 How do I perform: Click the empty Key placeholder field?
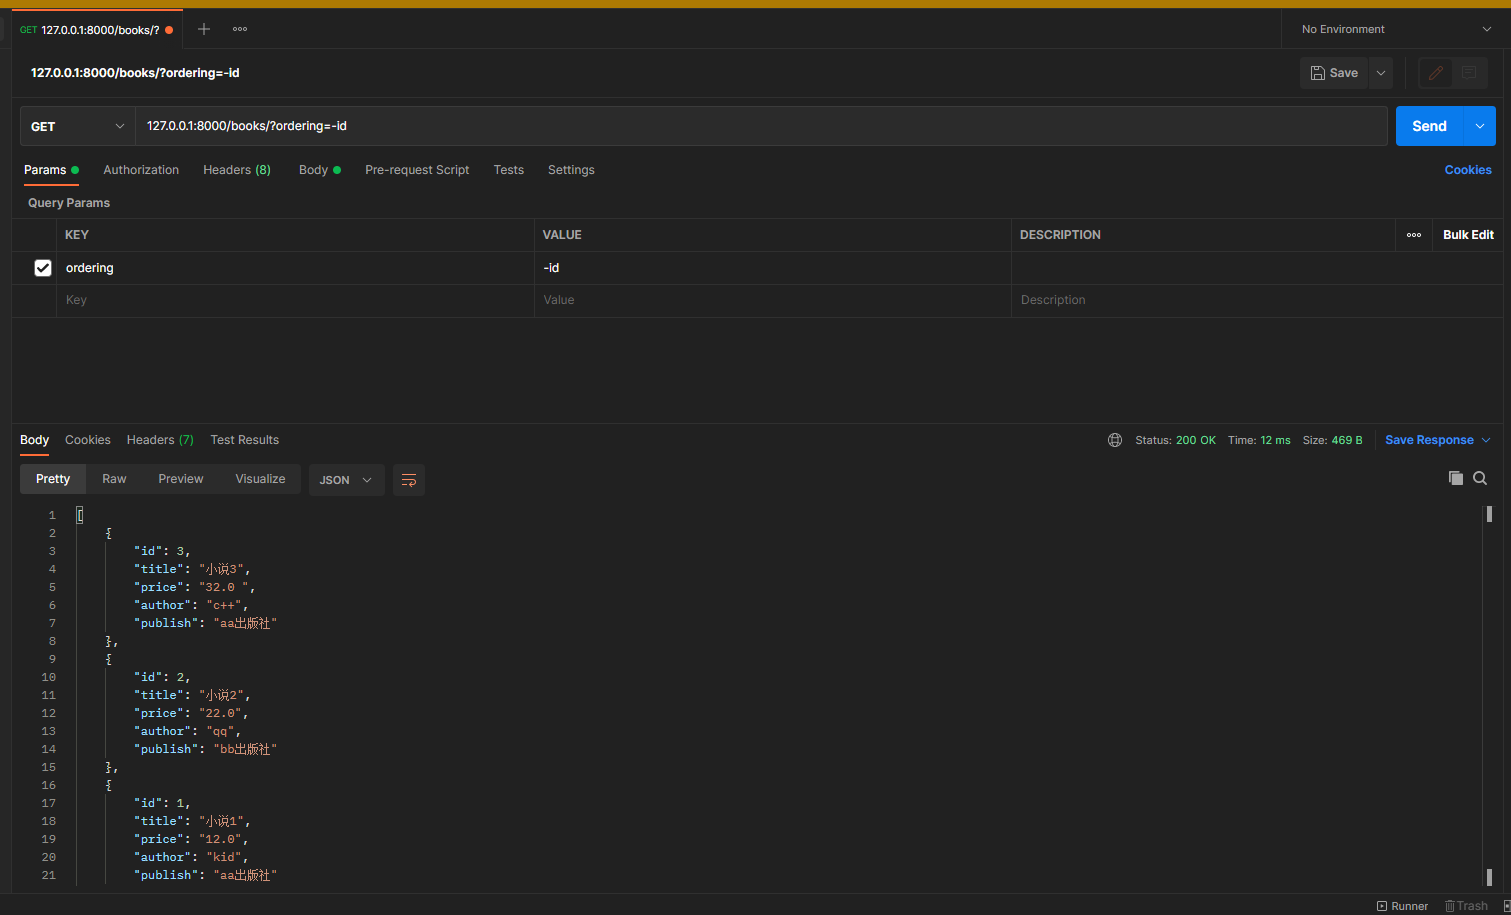point(295,300)
